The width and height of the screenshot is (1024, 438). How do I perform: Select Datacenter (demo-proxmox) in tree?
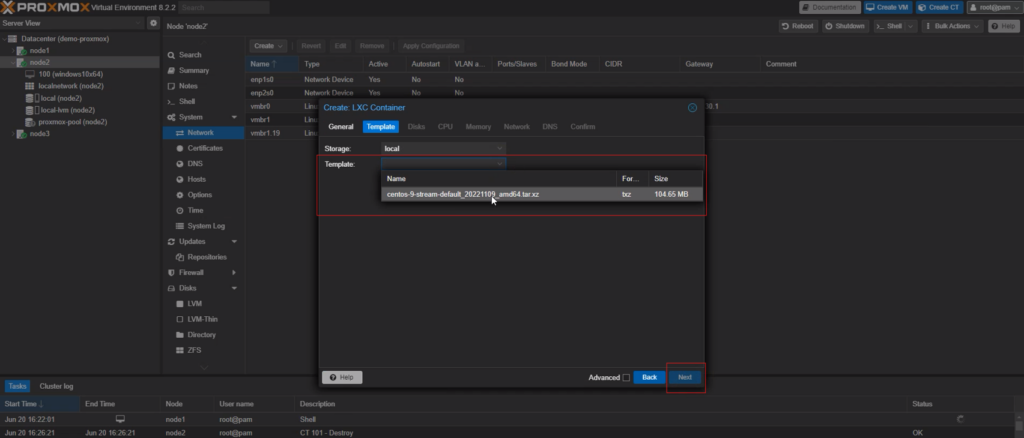(x=65, y=39)
